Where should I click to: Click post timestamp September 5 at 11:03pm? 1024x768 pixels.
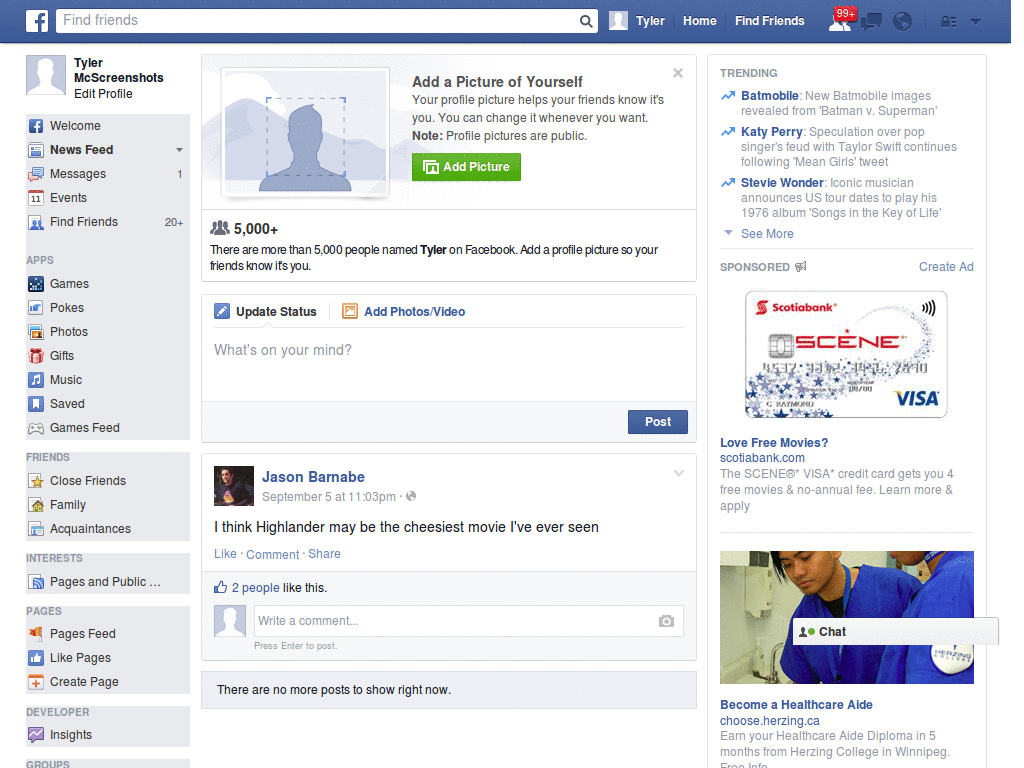coord(328,497)
